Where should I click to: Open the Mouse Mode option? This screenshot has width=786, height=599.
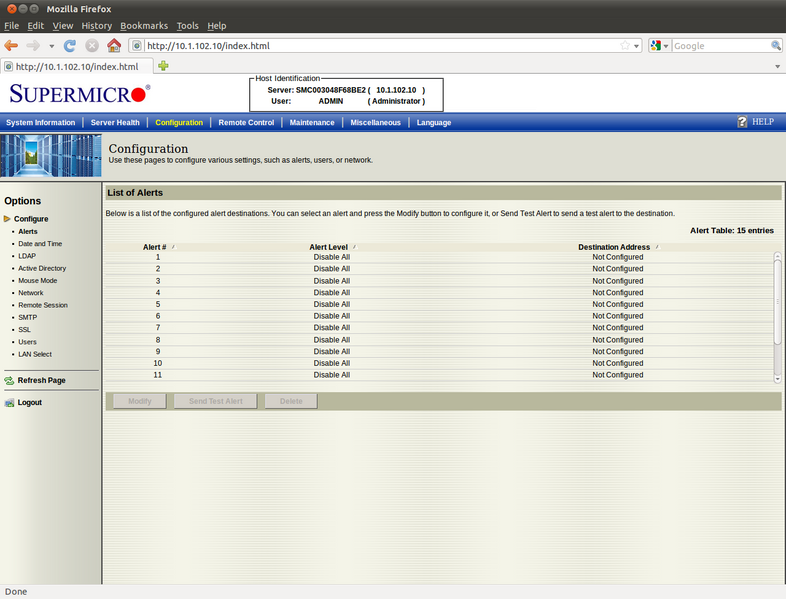(38, 280)
